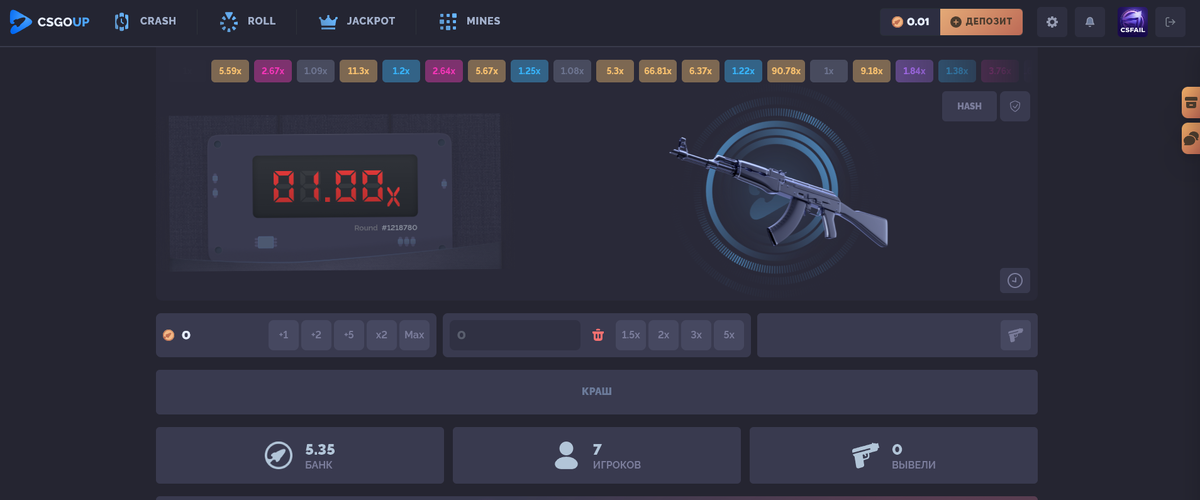Viewport: 1200px width, 500px height.
Task: Select the 2.64x history multiplier chip
Action: pyautogui.click(x=444, y=71)
